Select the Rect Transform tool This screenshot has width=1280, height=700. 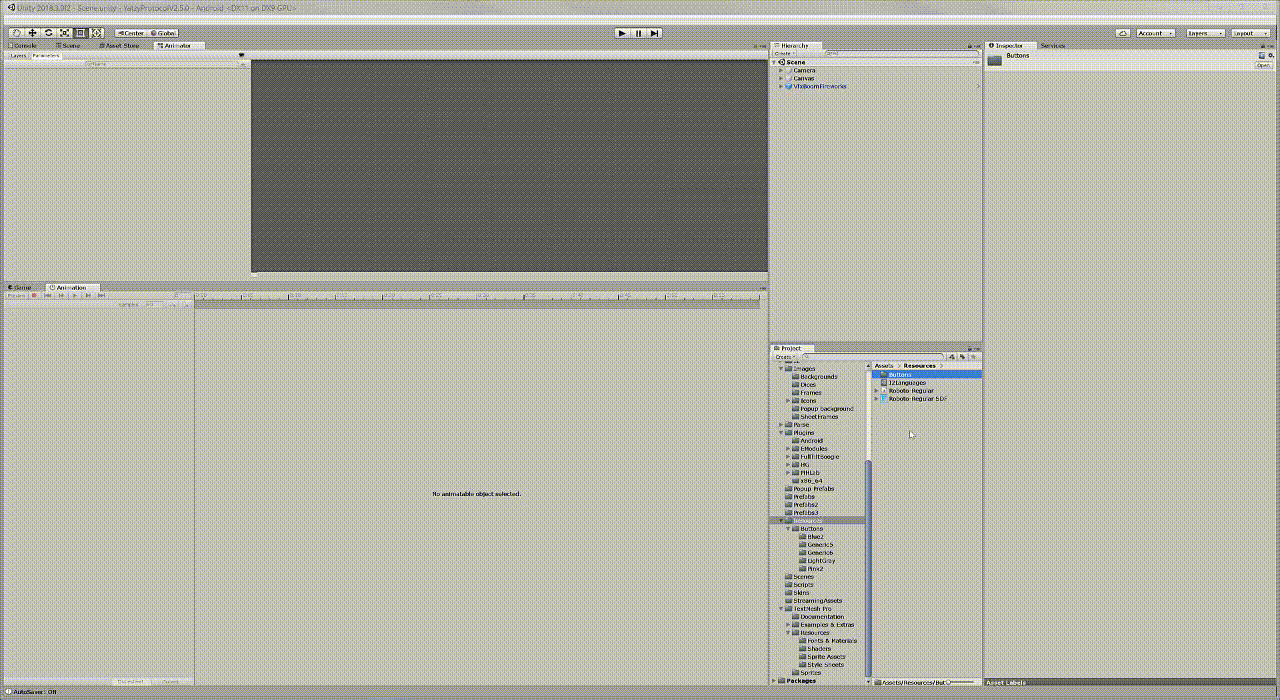(80, 33)
